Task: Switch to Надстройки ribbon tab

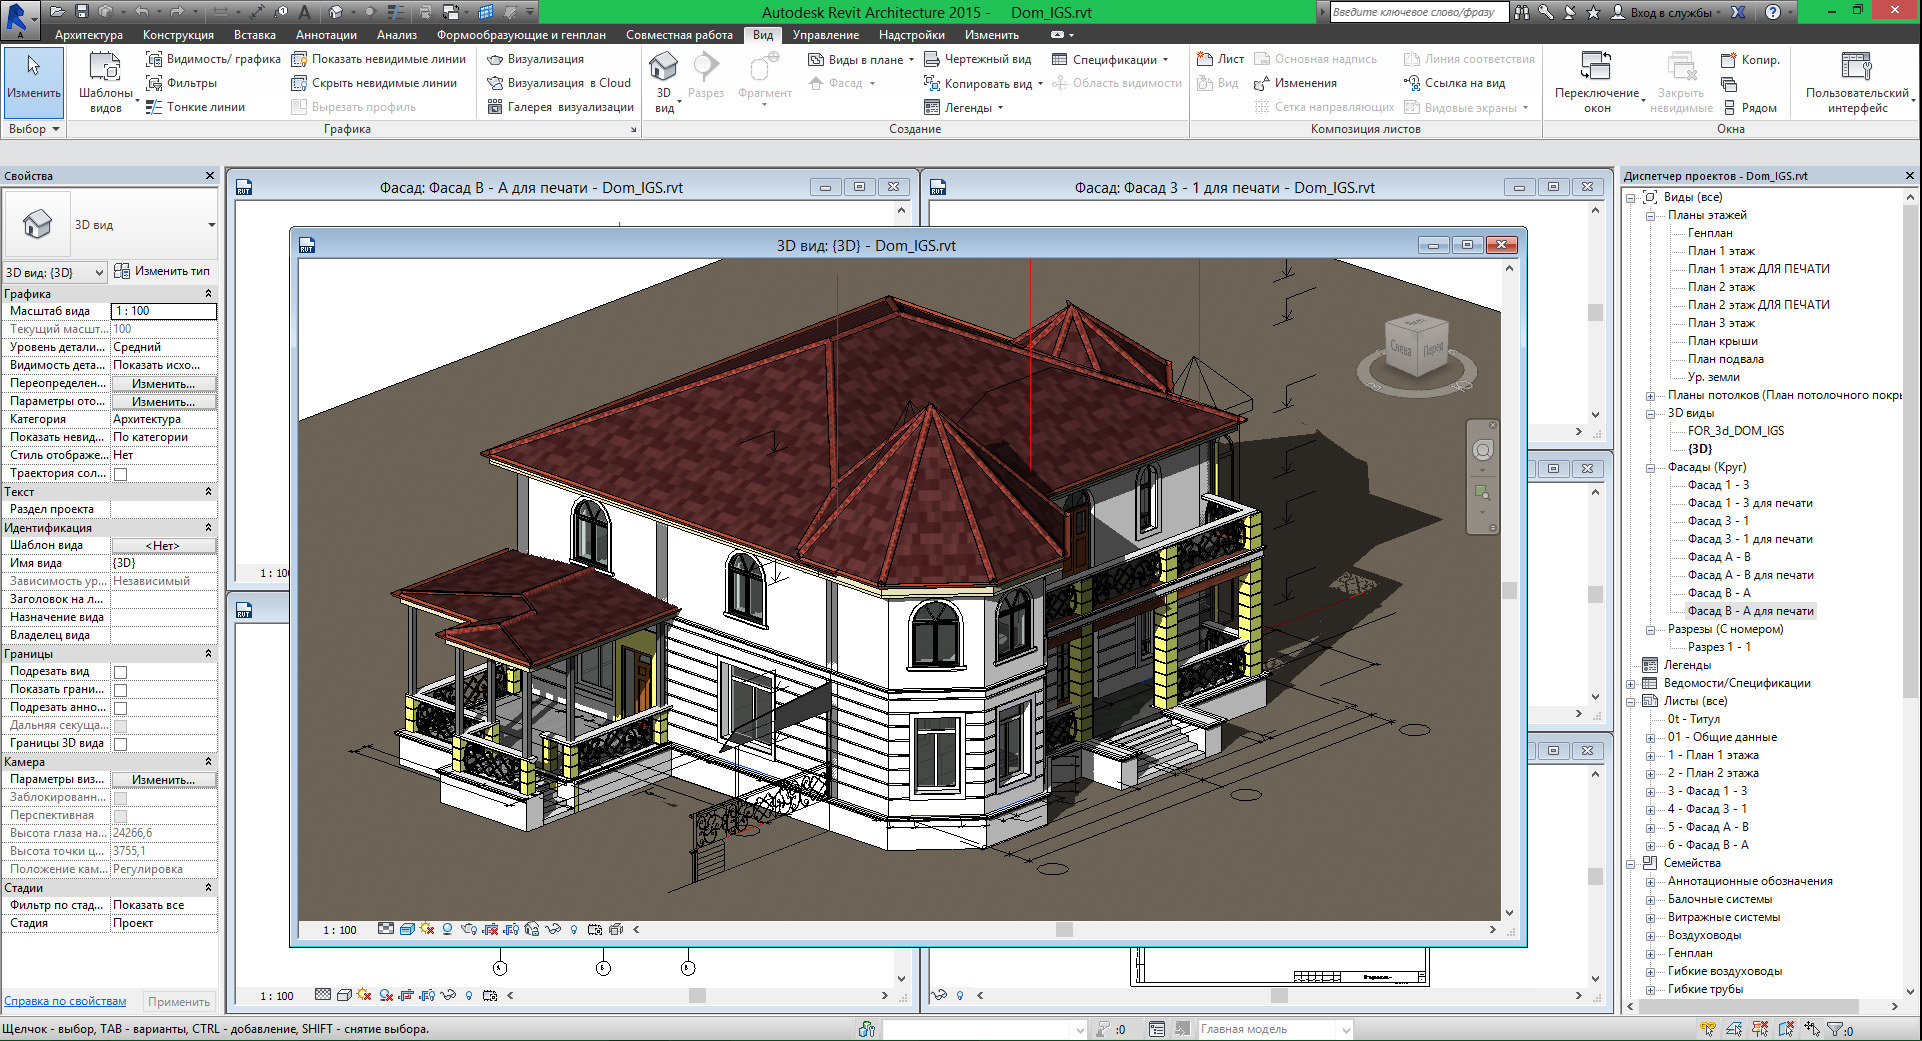Action: (x=912, y=35)
